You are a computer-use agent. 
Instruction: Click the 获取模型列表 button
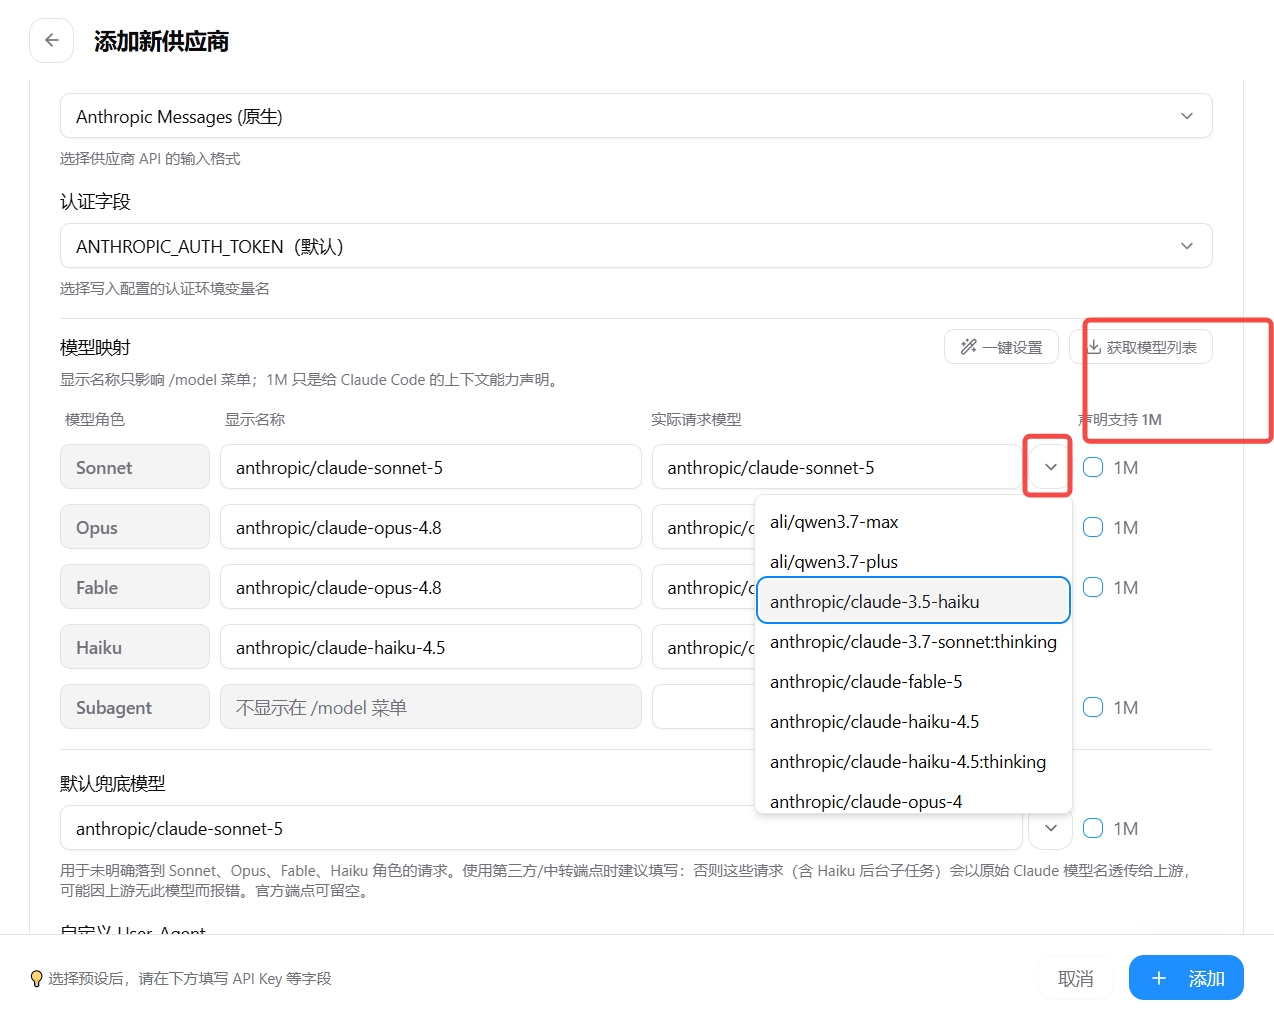1141,347
